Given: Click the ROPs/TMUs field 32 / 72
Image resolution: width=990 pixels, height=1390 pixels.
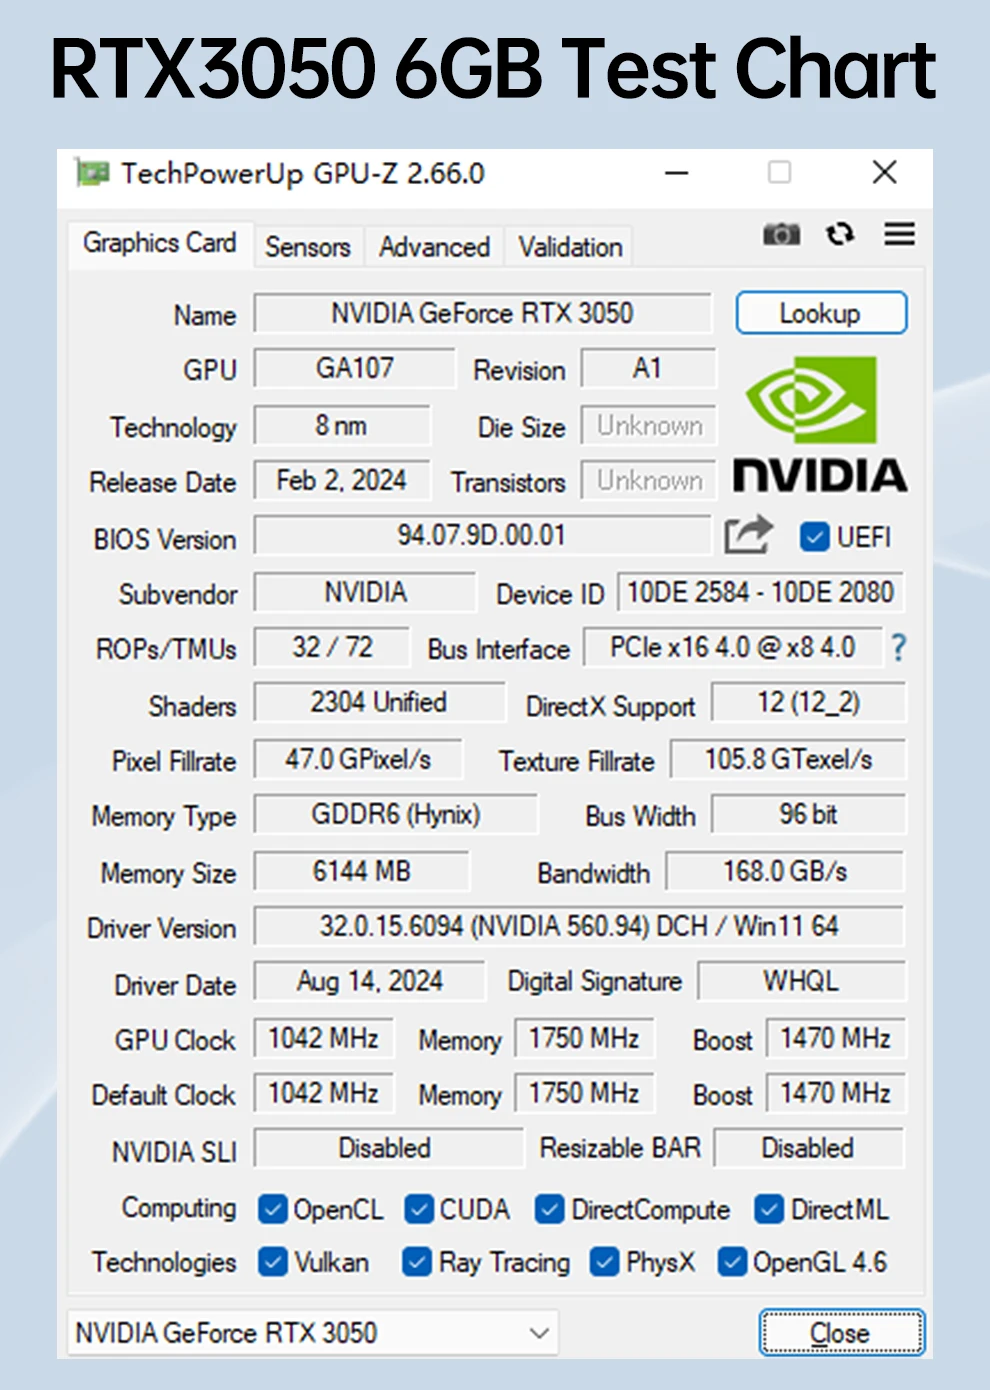Looking at the screenshot, I should click(332, 647).
